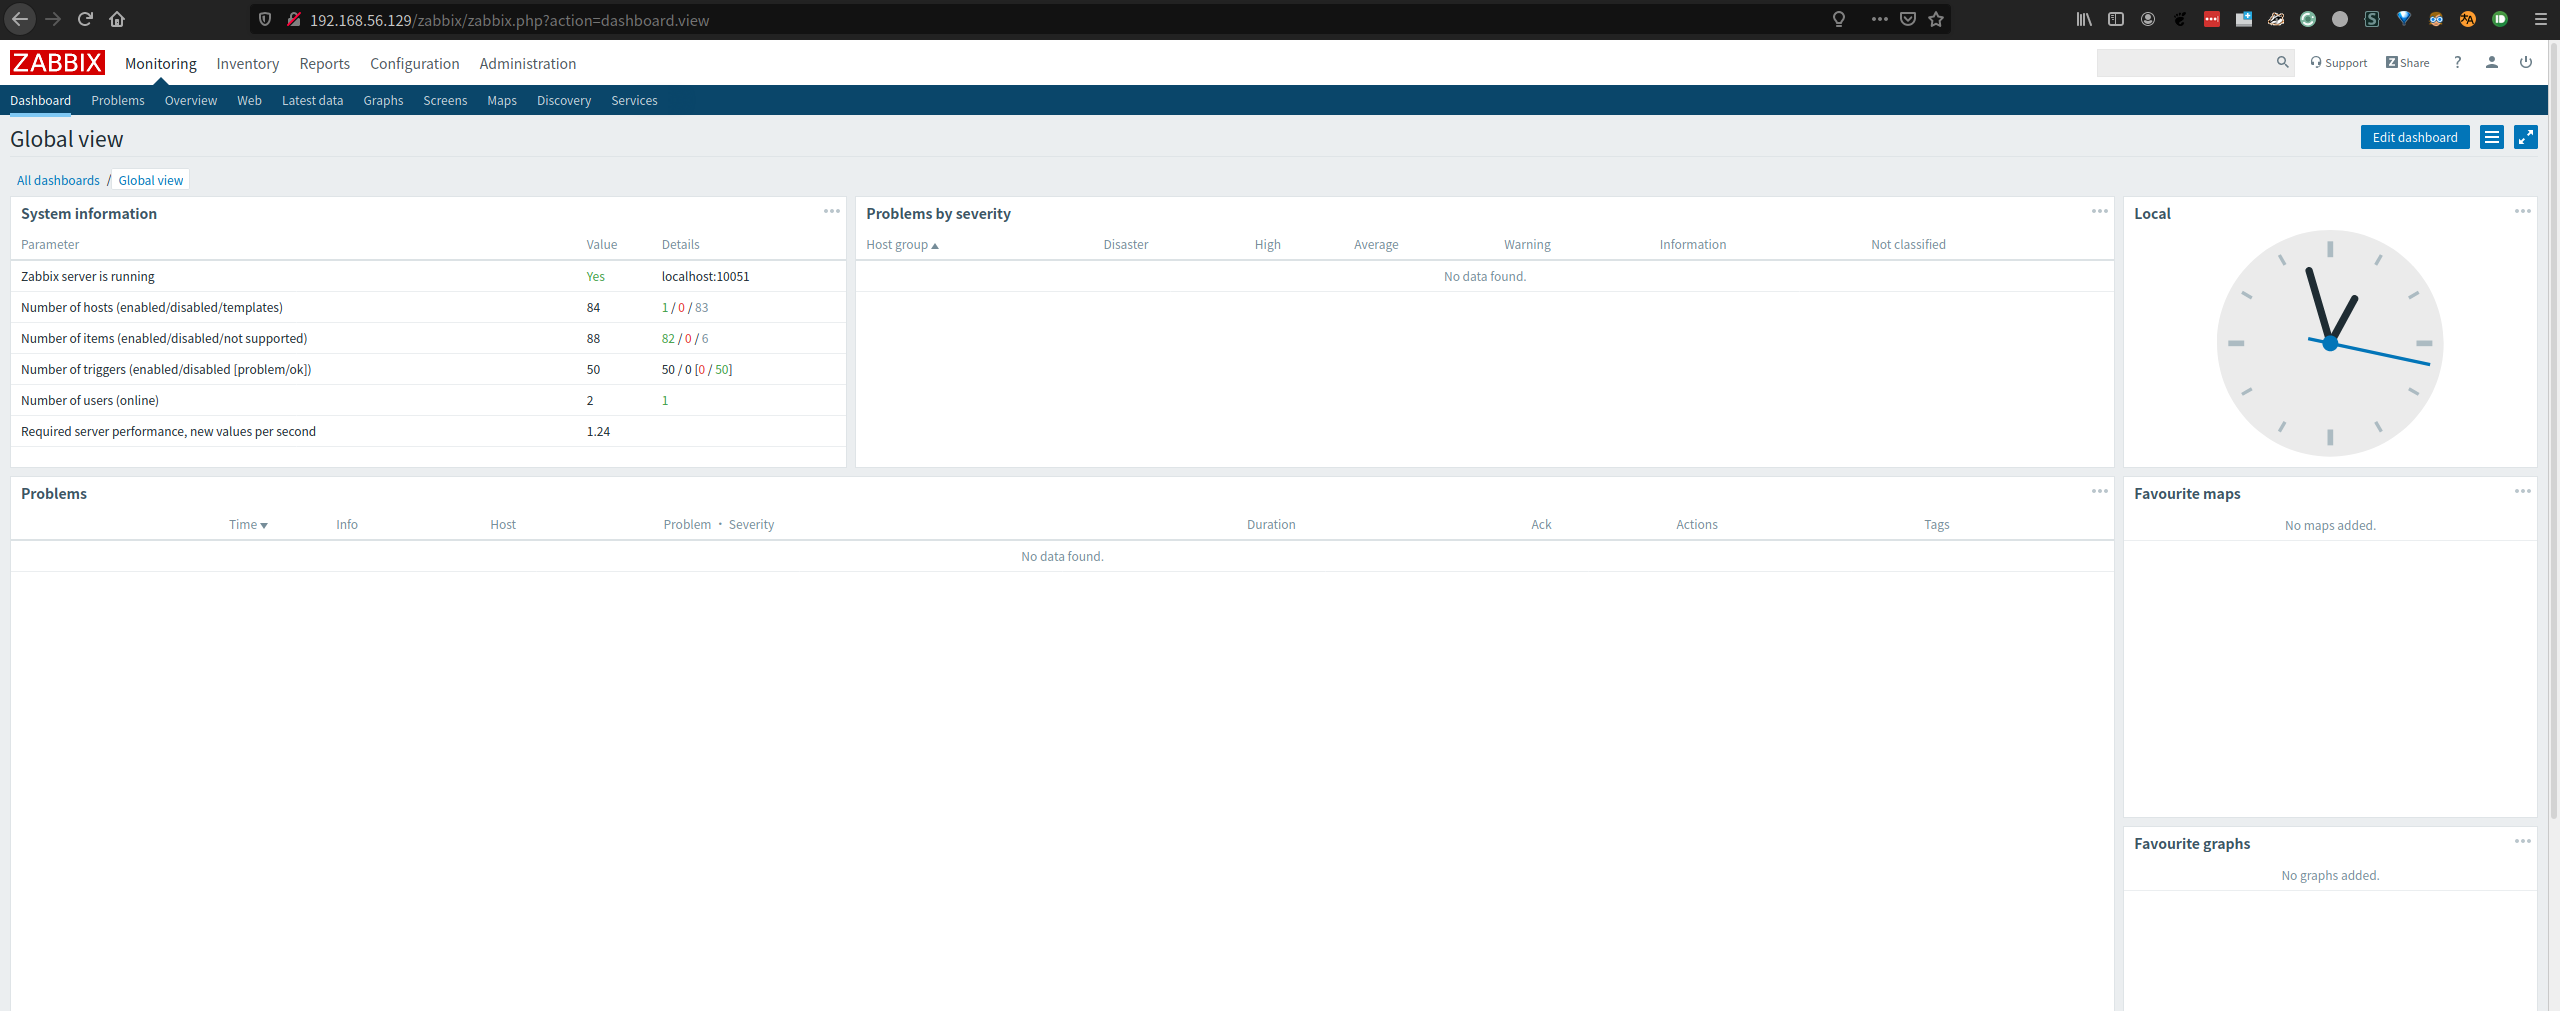The width and height of the screenshot is (2560, 1011).
Task: Open the All dashboards link
Action: [58, 180]
